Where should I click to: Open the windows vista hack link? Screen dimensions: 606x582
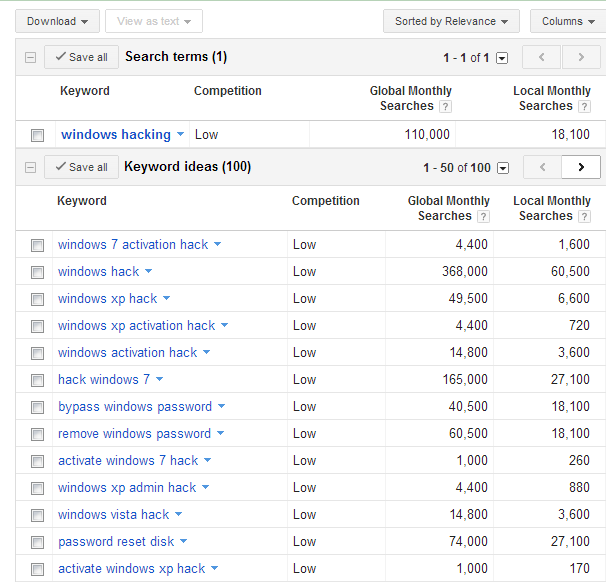114,514
